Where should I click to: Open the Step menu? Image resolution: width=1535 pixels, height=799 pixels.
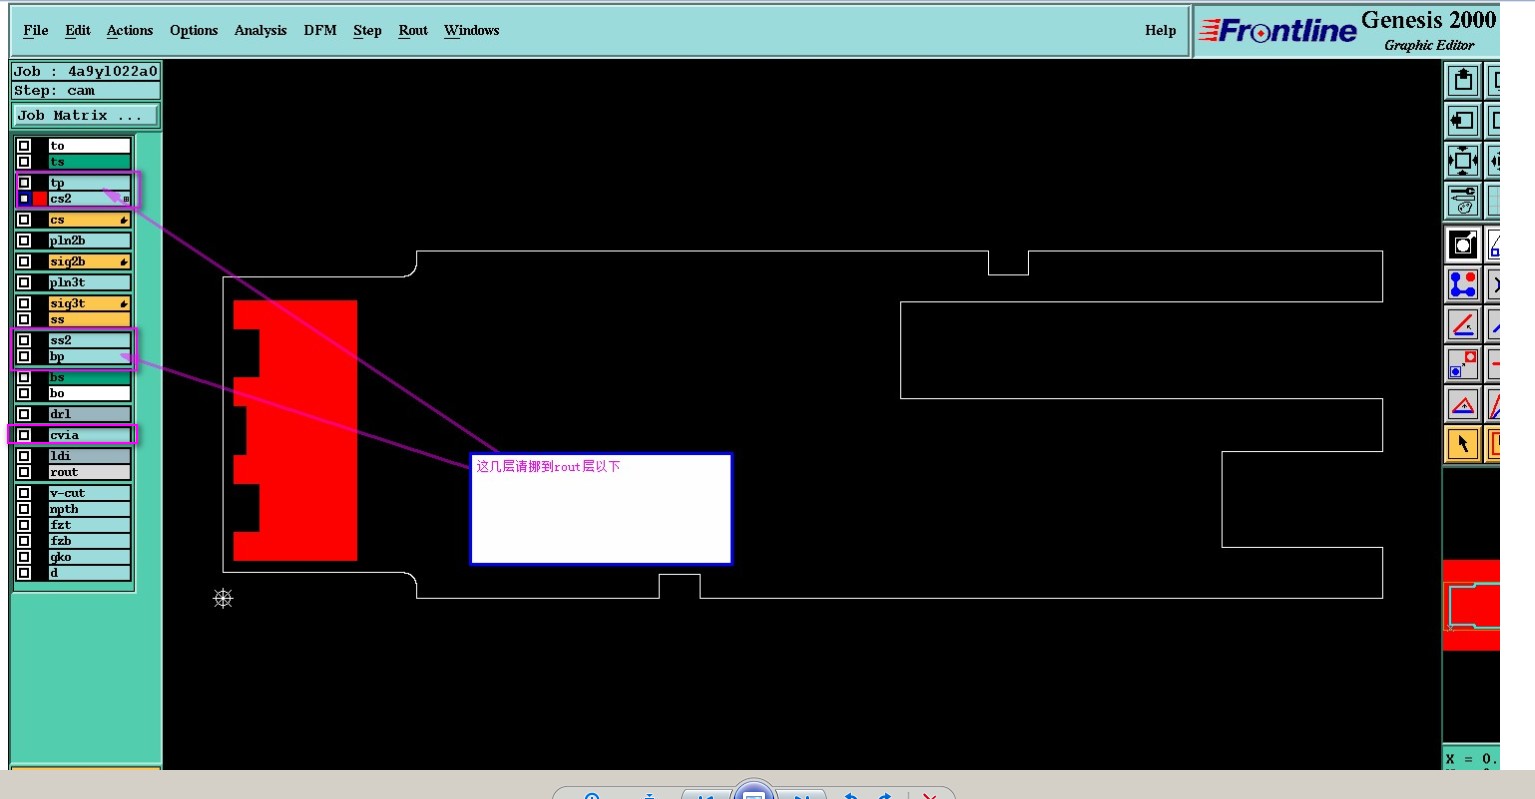point(367,31)
